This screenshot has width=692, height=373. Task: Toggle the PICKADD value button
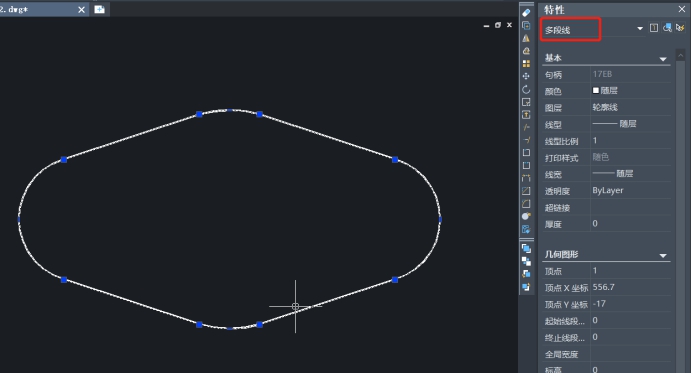coord(654,28)
